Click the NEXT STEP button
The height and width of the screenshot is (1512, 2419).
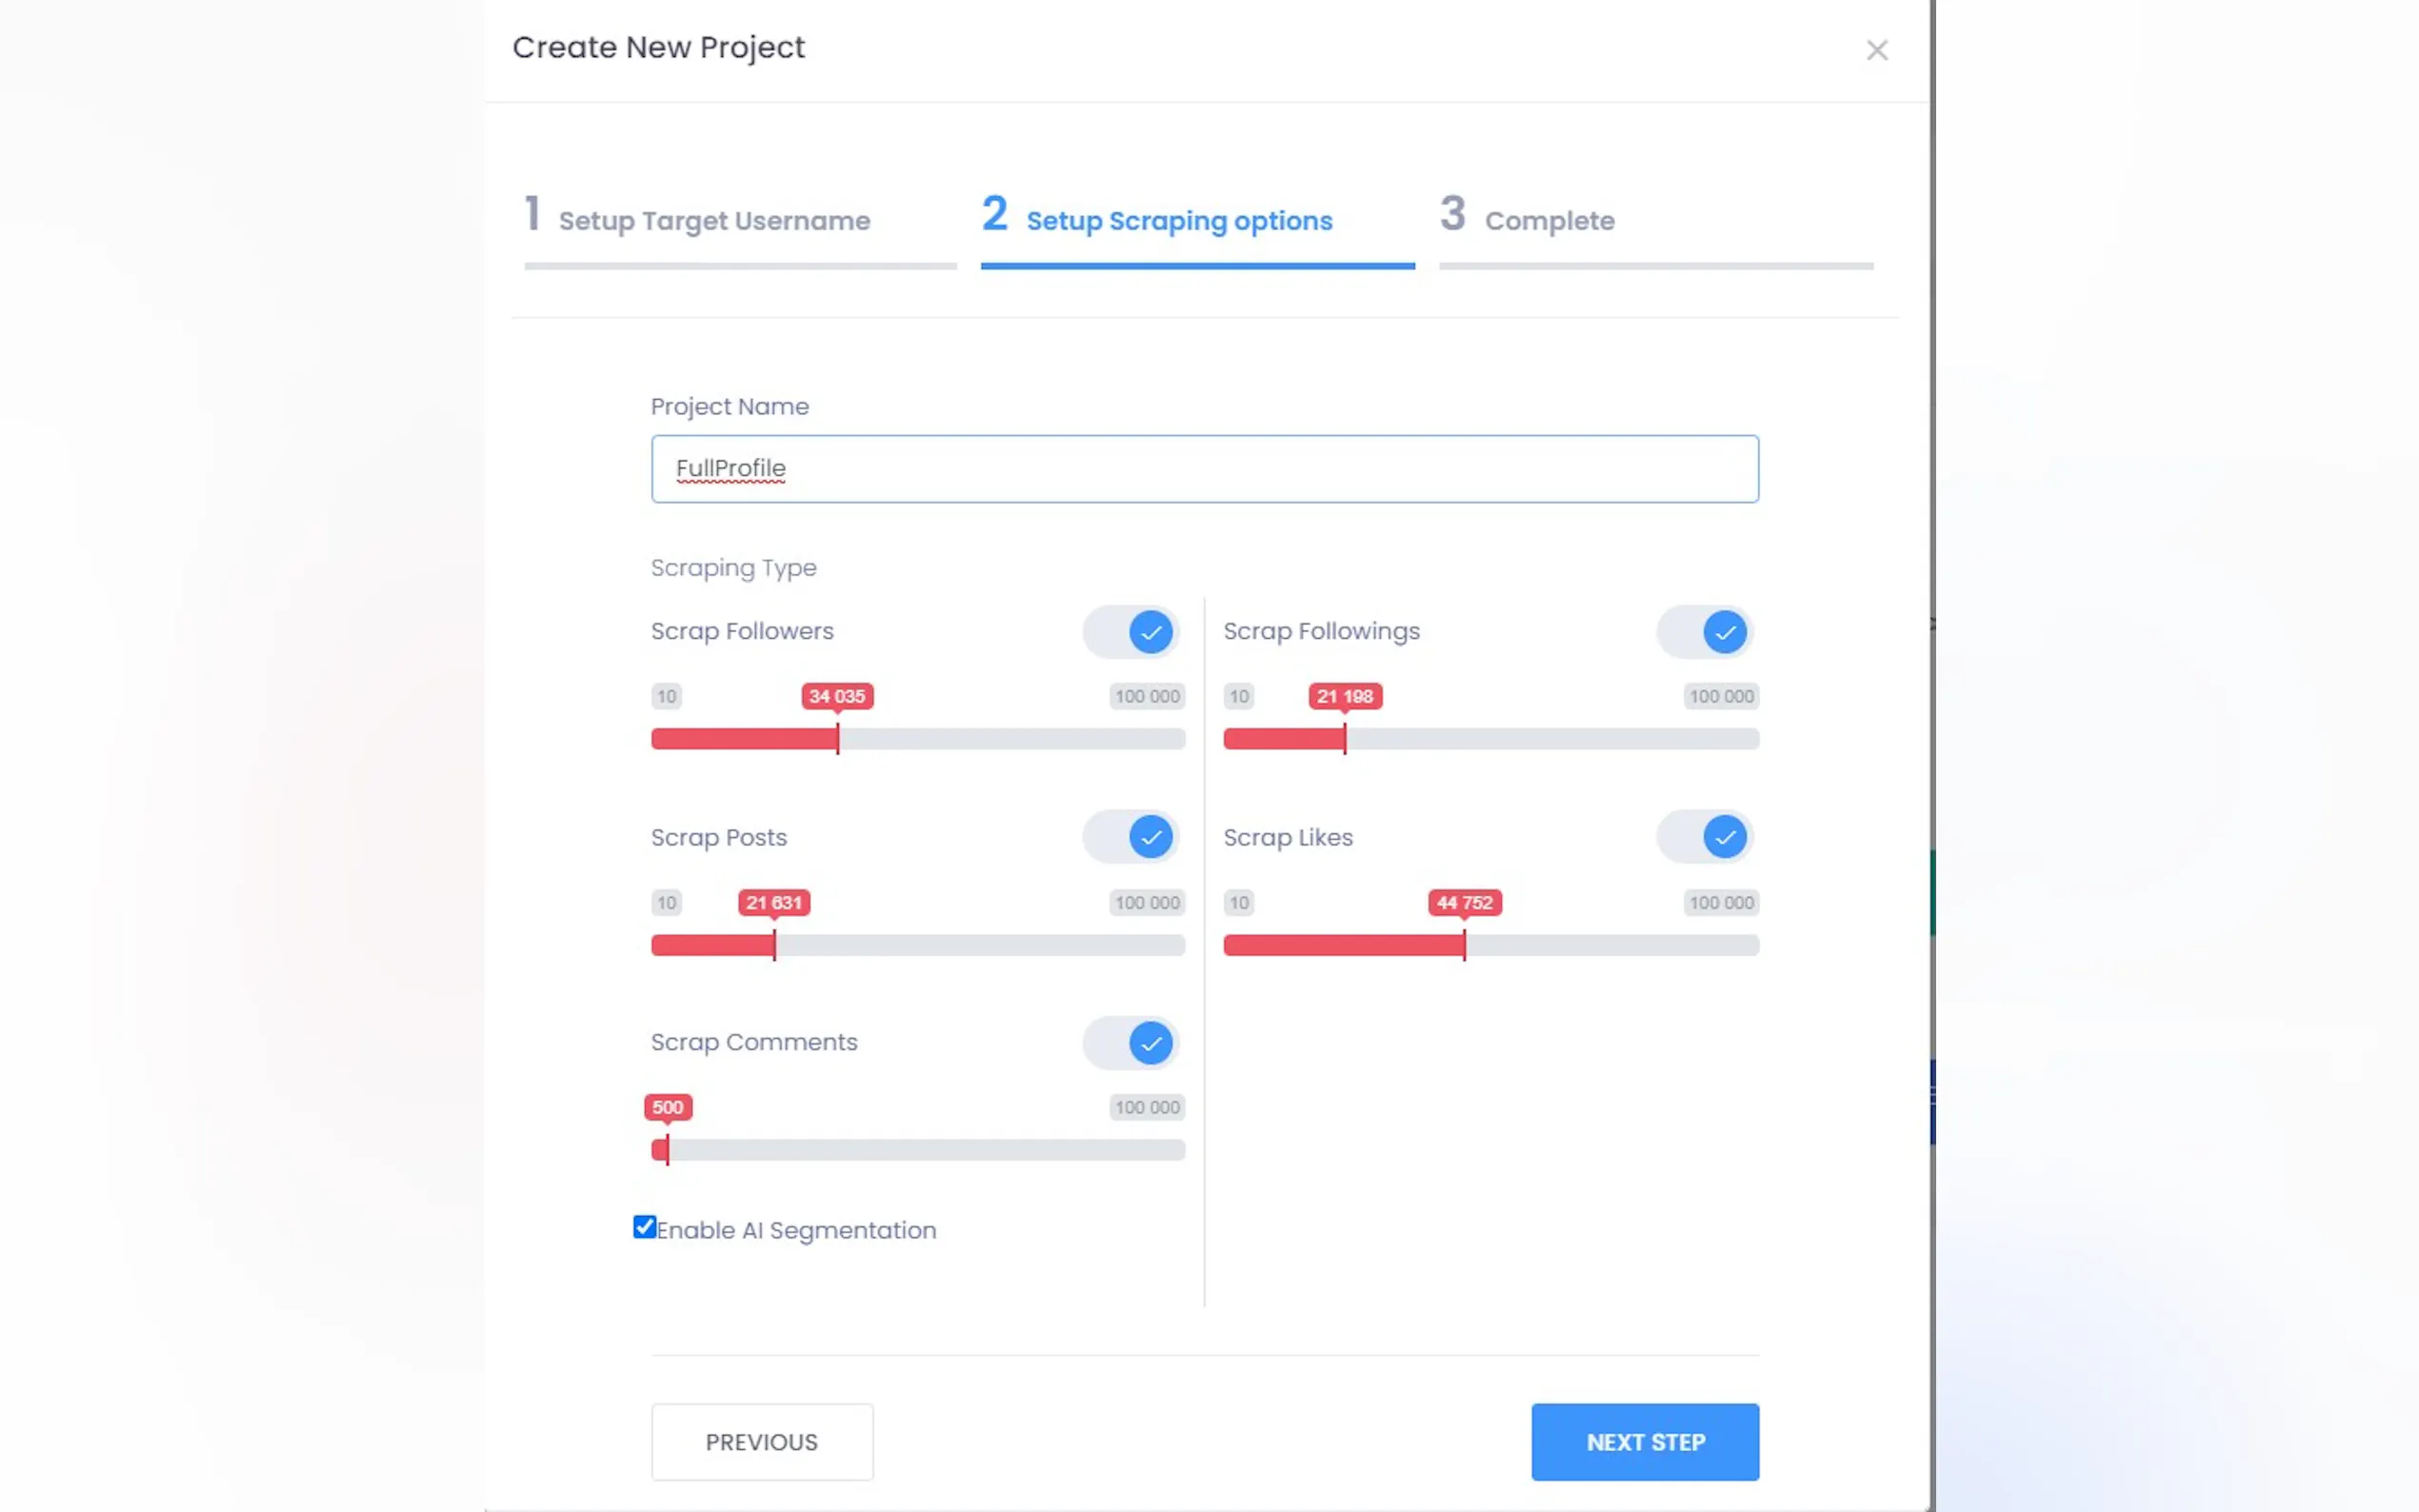point(1644,1441)
